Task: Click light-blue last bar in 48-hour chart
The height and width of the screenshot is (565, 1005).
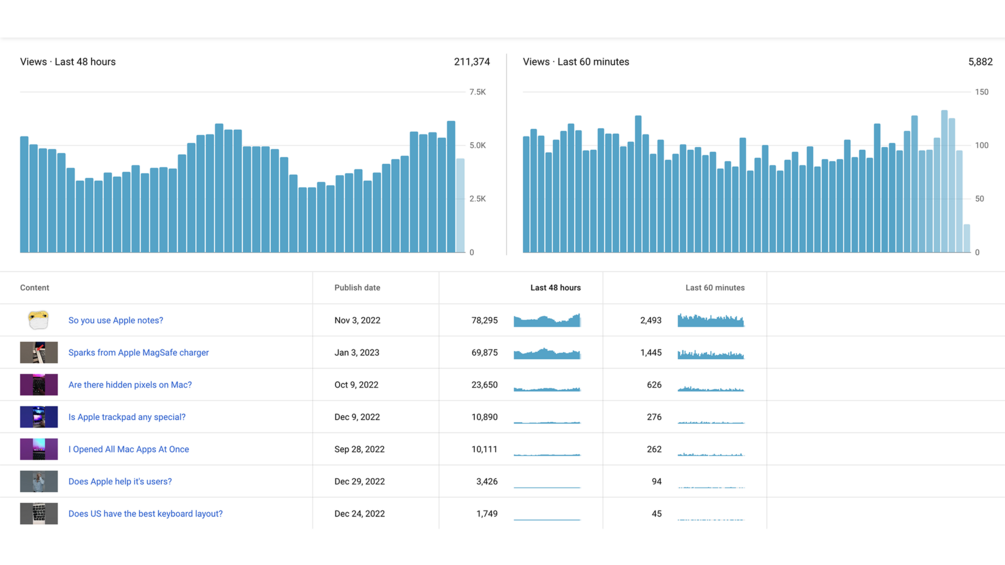Action: pyautogui.click(x=460, y=206)
